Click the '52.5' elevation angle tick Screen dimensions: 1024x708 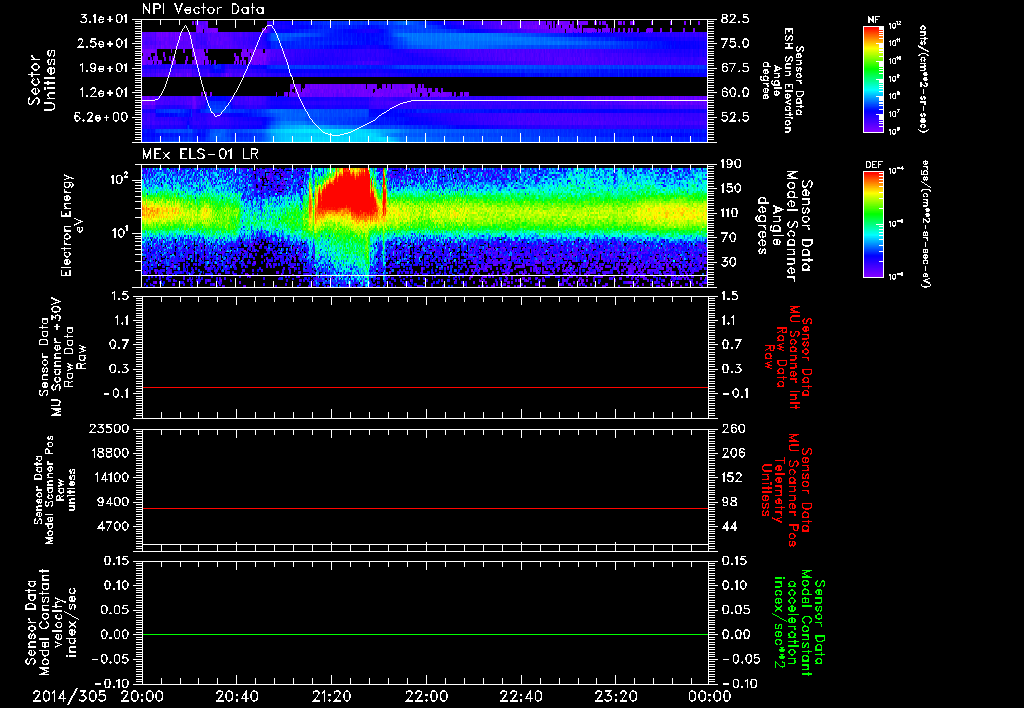pyautogui.click(x=736, y=118)
